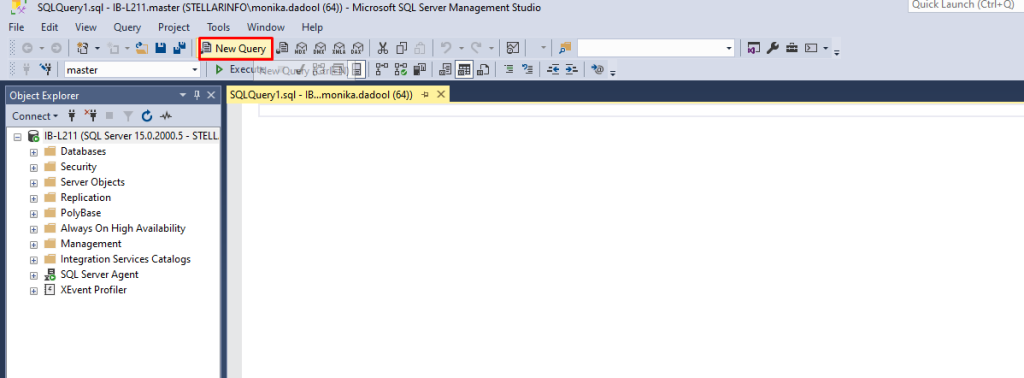
Task: Click the Quick Launch search box
Action: [966, 5]
